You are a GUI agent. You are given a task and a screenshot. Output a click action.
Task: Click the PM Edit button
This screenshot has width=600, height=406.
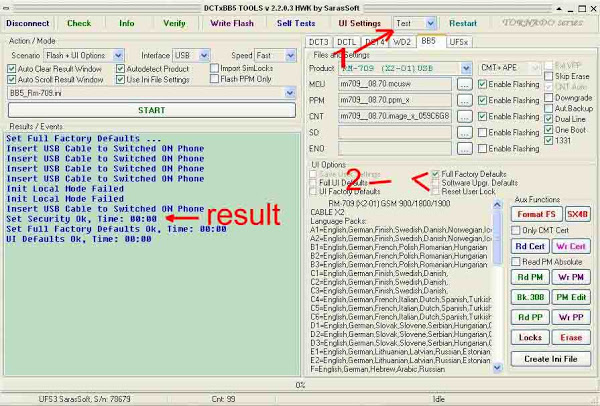click(571, 297)
